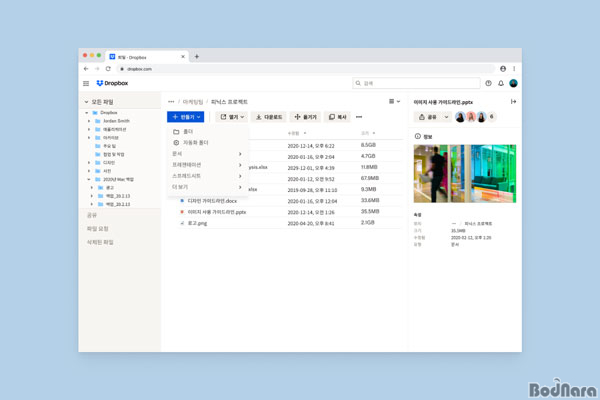The width and height of the screenshot is (600, 400).
Task: Click the browser forward arrow
Action: [97, 69]
